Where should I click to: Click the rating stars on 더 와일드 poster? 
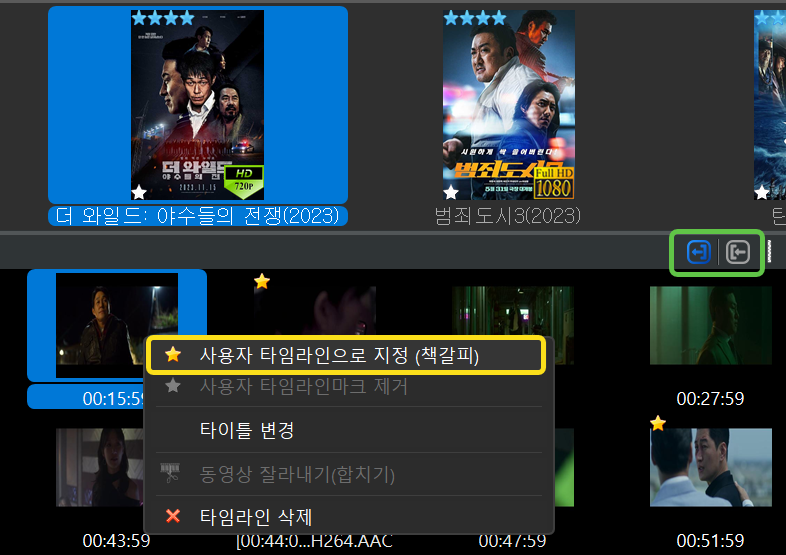tap(163, 19)
